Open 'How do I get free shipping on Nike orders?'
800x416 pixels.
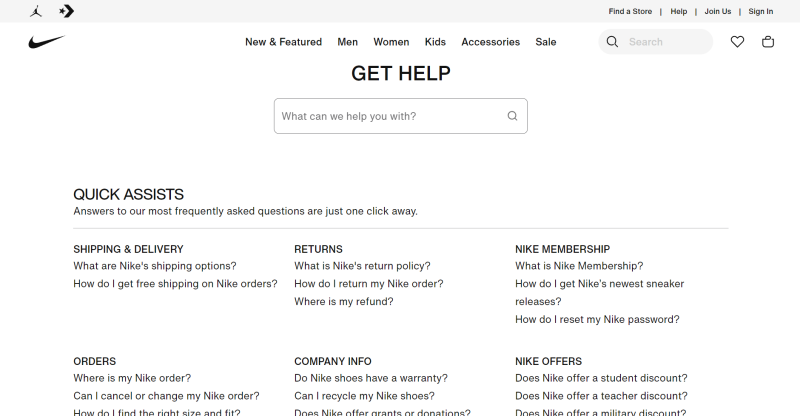(x=175, y=284)
